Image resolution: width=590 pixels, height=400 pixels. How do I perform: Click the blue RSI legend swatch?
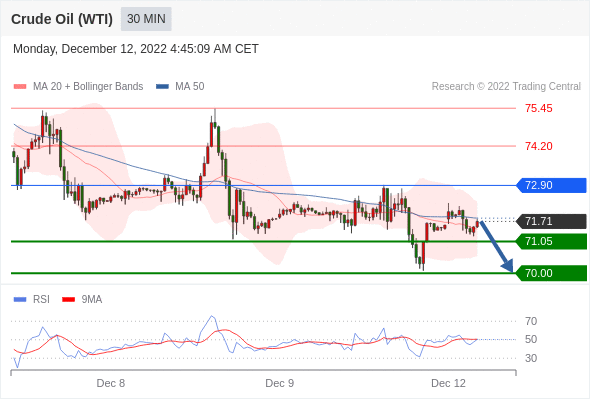coord(20,300)
